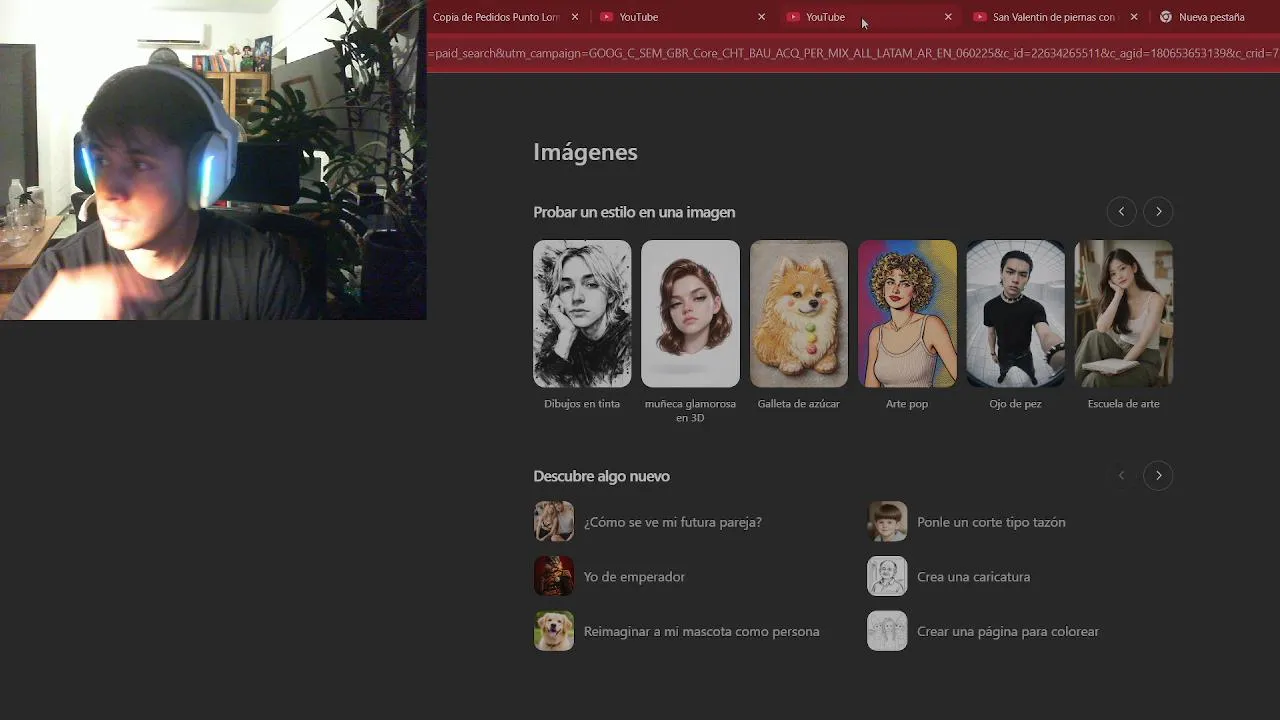Click the Arte pop label
The height and width of the screenshot is (720, 1280).
907,404
